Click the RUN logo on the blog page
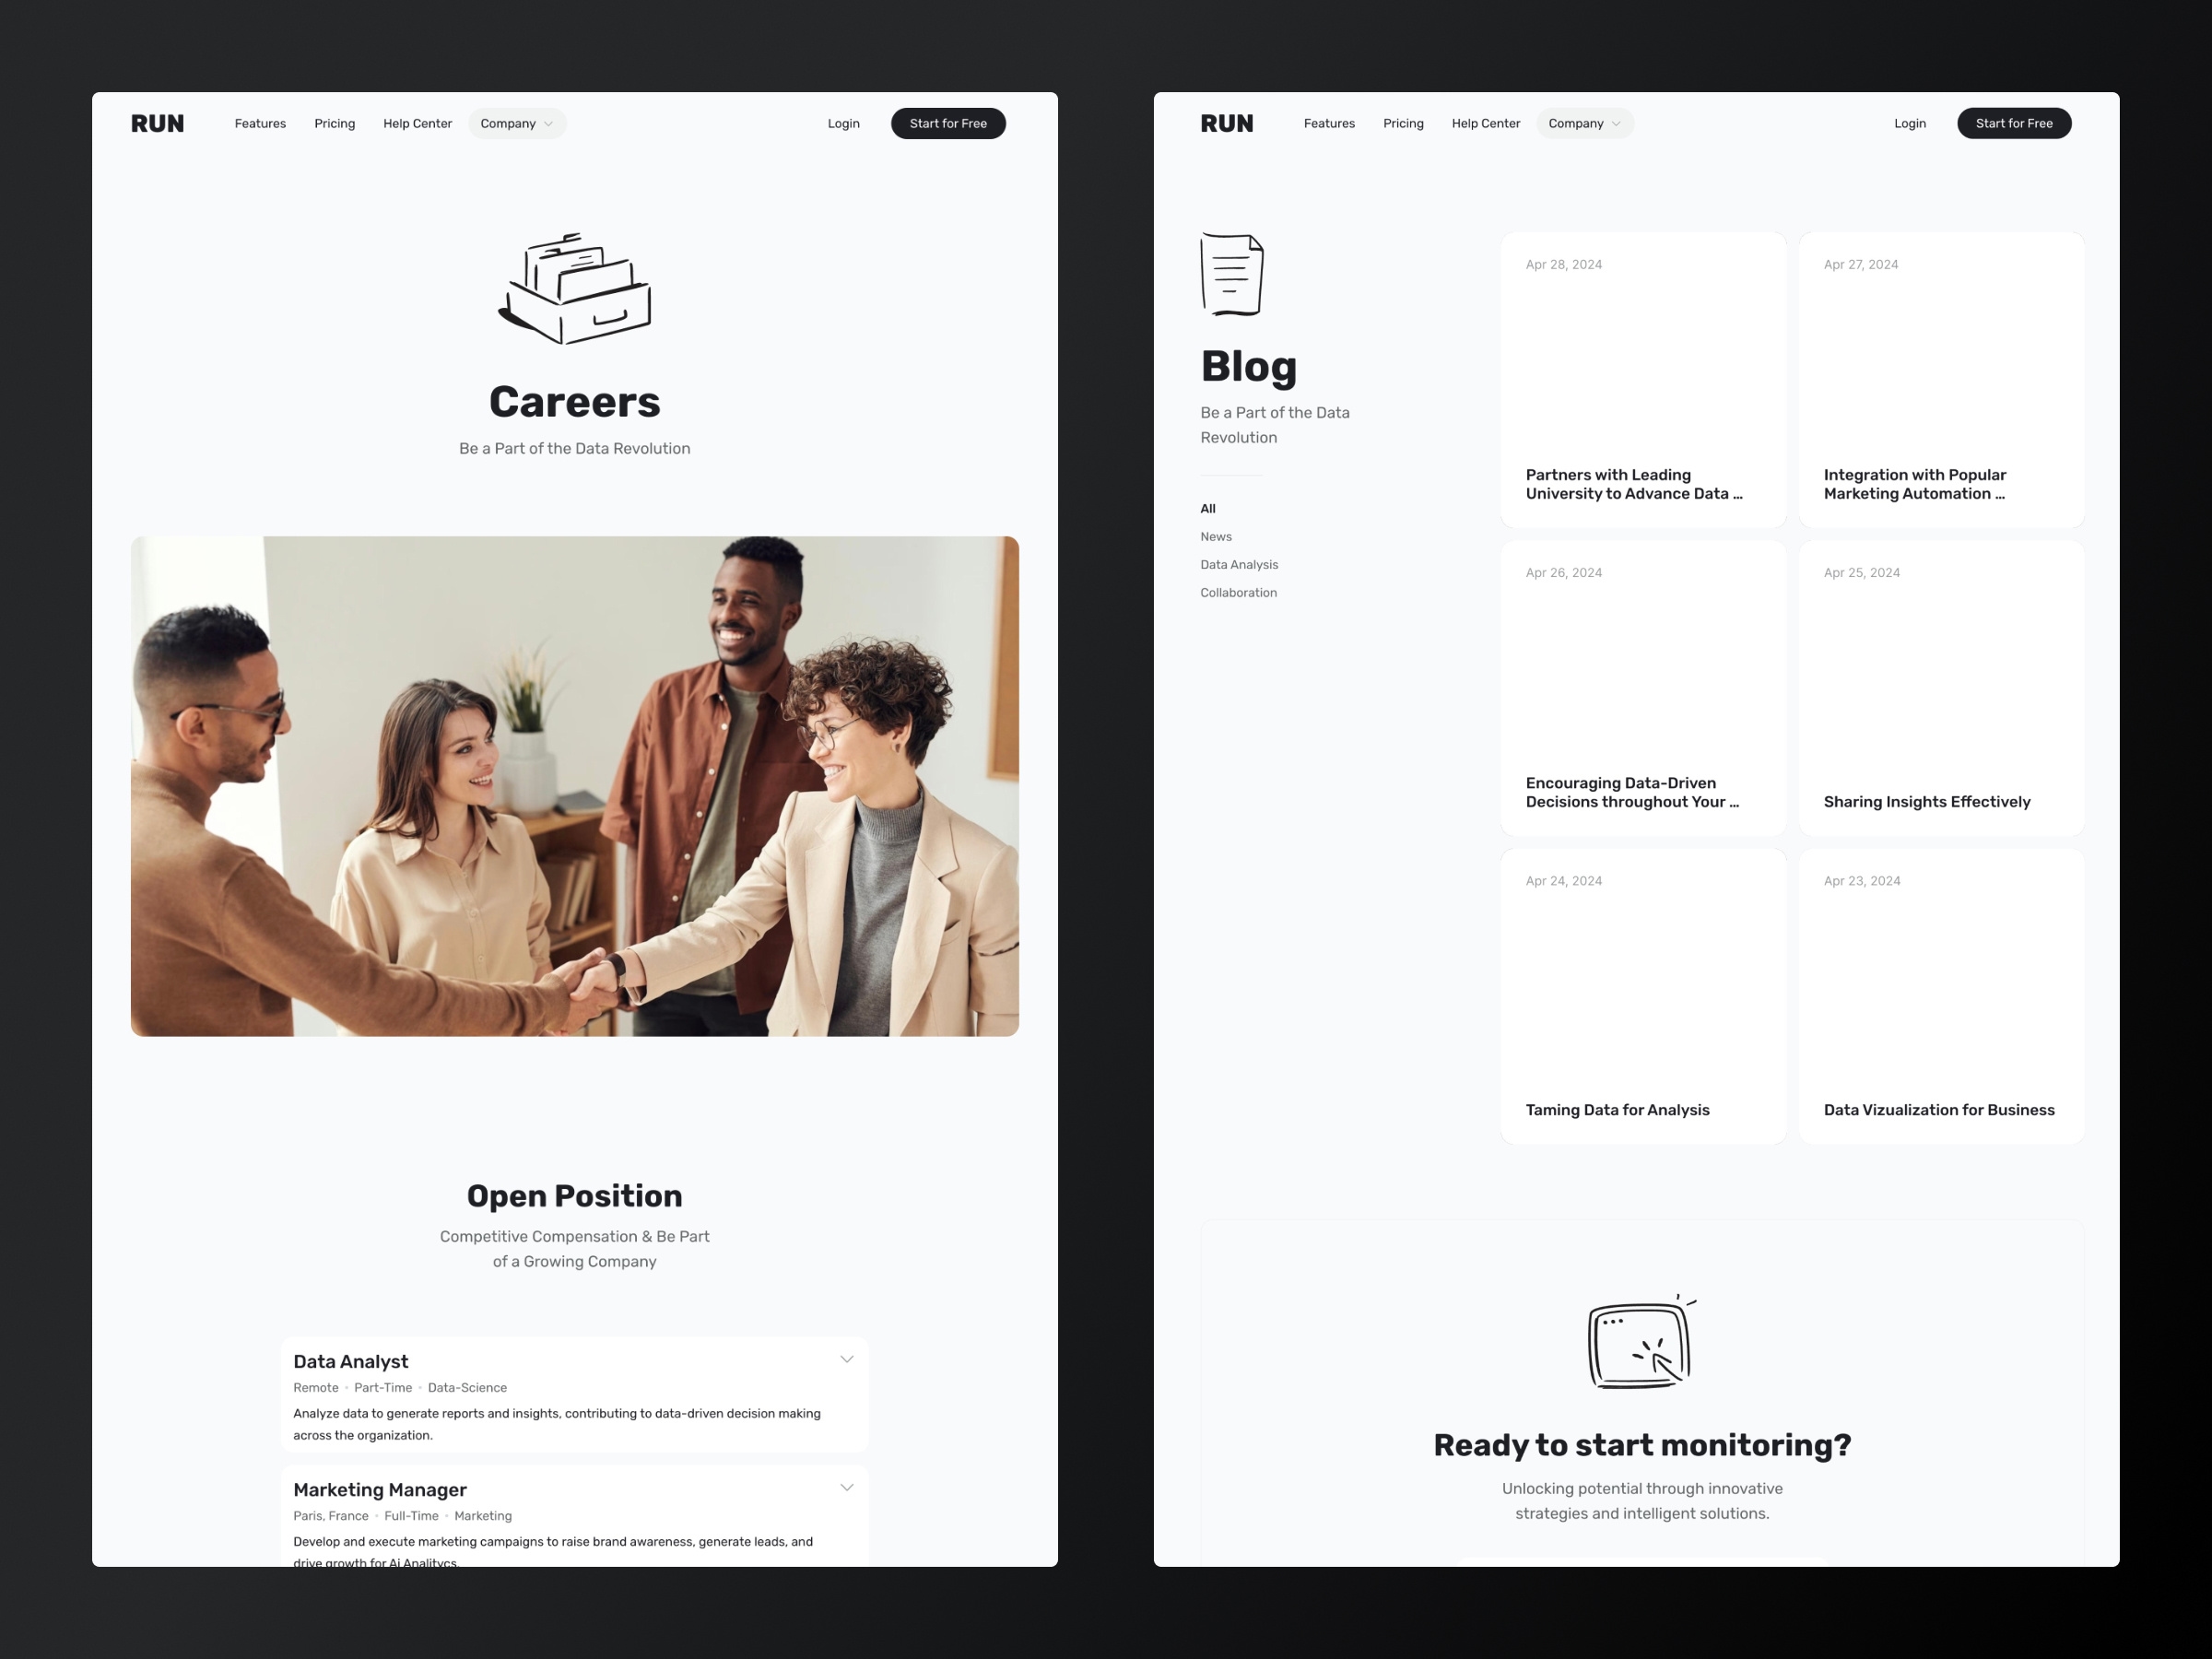The image size is (2212, 1659). (1225, 122)
